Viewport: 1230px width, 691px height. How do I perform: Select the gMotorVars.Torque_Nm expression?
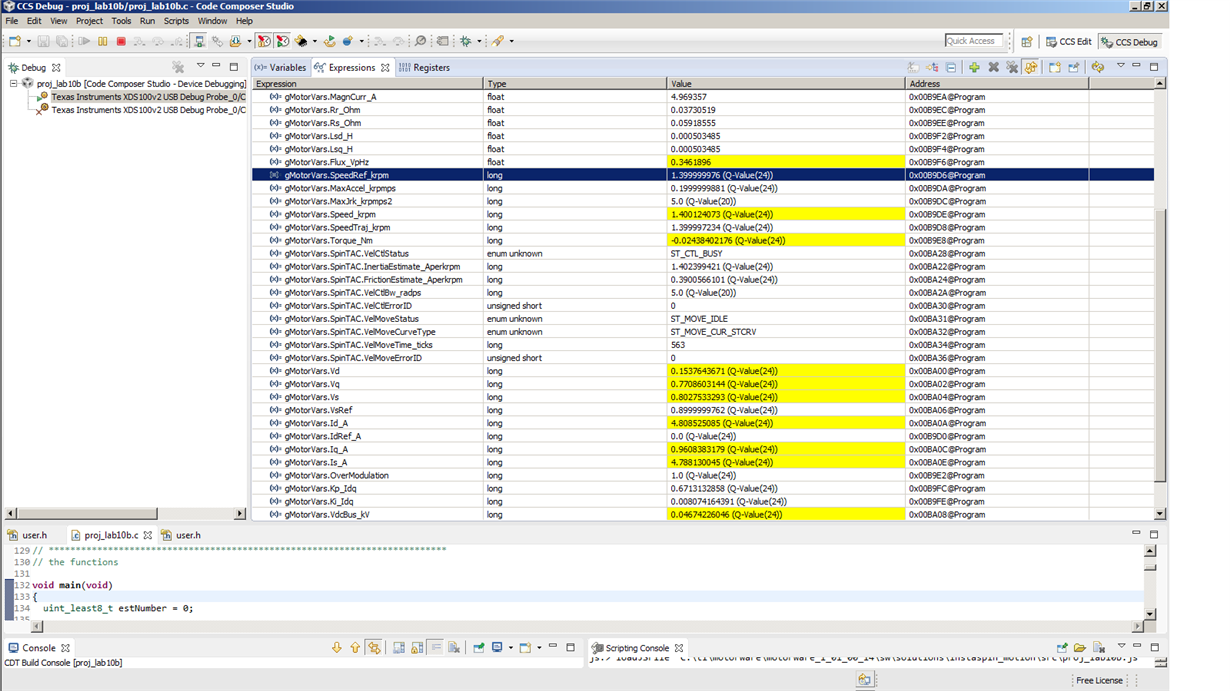coord(328,241)
